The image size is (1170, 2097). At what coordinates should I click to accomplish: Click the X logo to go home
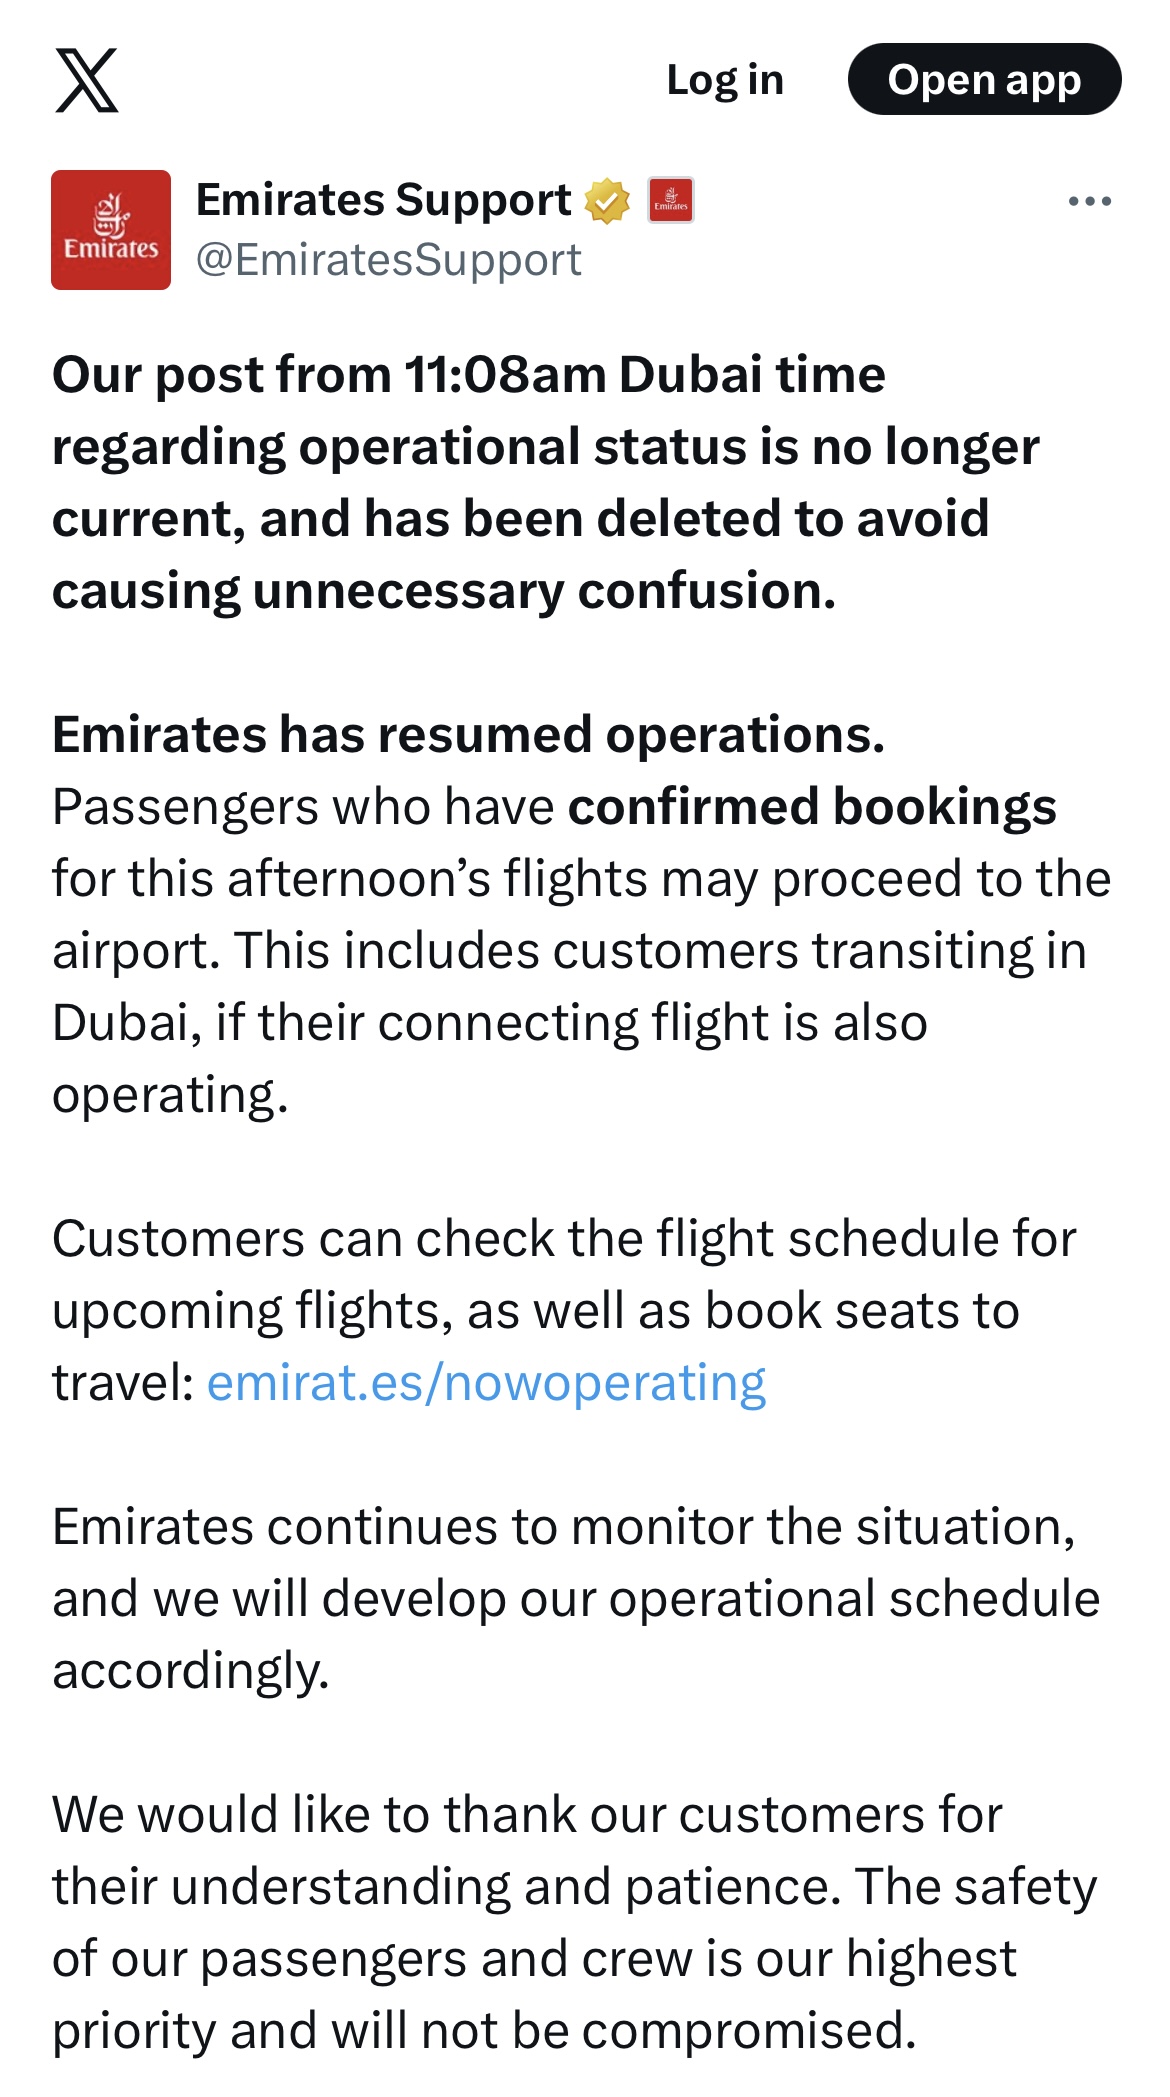pyautogui.click(x=86, y=80)
